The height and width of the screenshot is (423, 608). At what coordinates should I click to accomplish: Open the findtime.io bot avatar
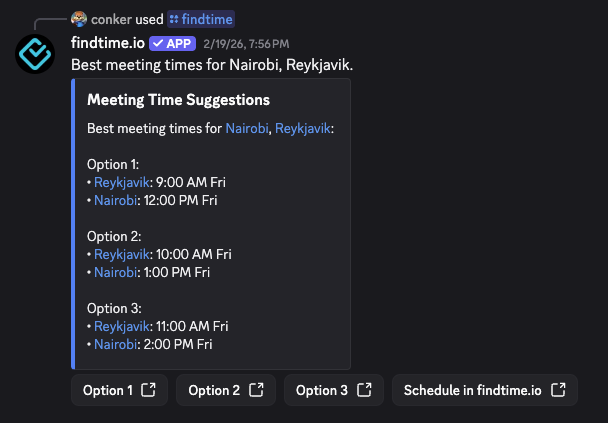35,54
